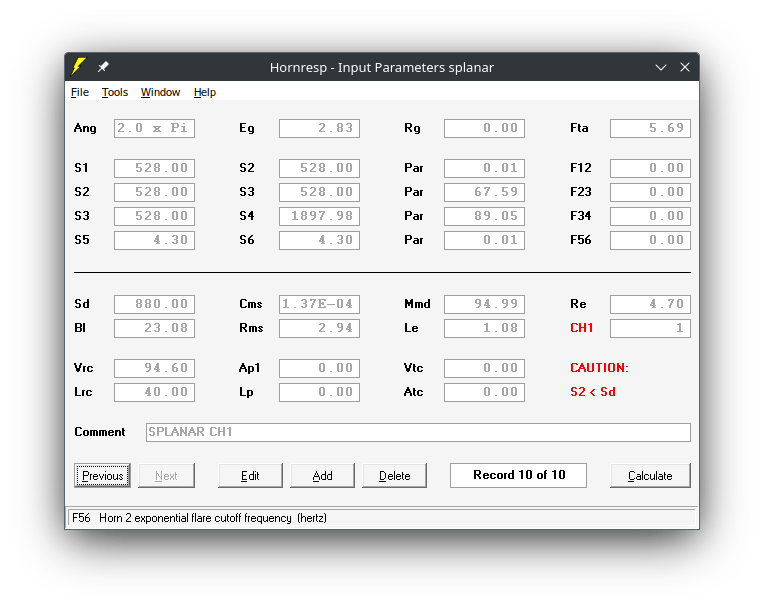Click the Next record button
Image resolution: width=764 pixels, height=606 pixels.
click(x=166, y=475)
